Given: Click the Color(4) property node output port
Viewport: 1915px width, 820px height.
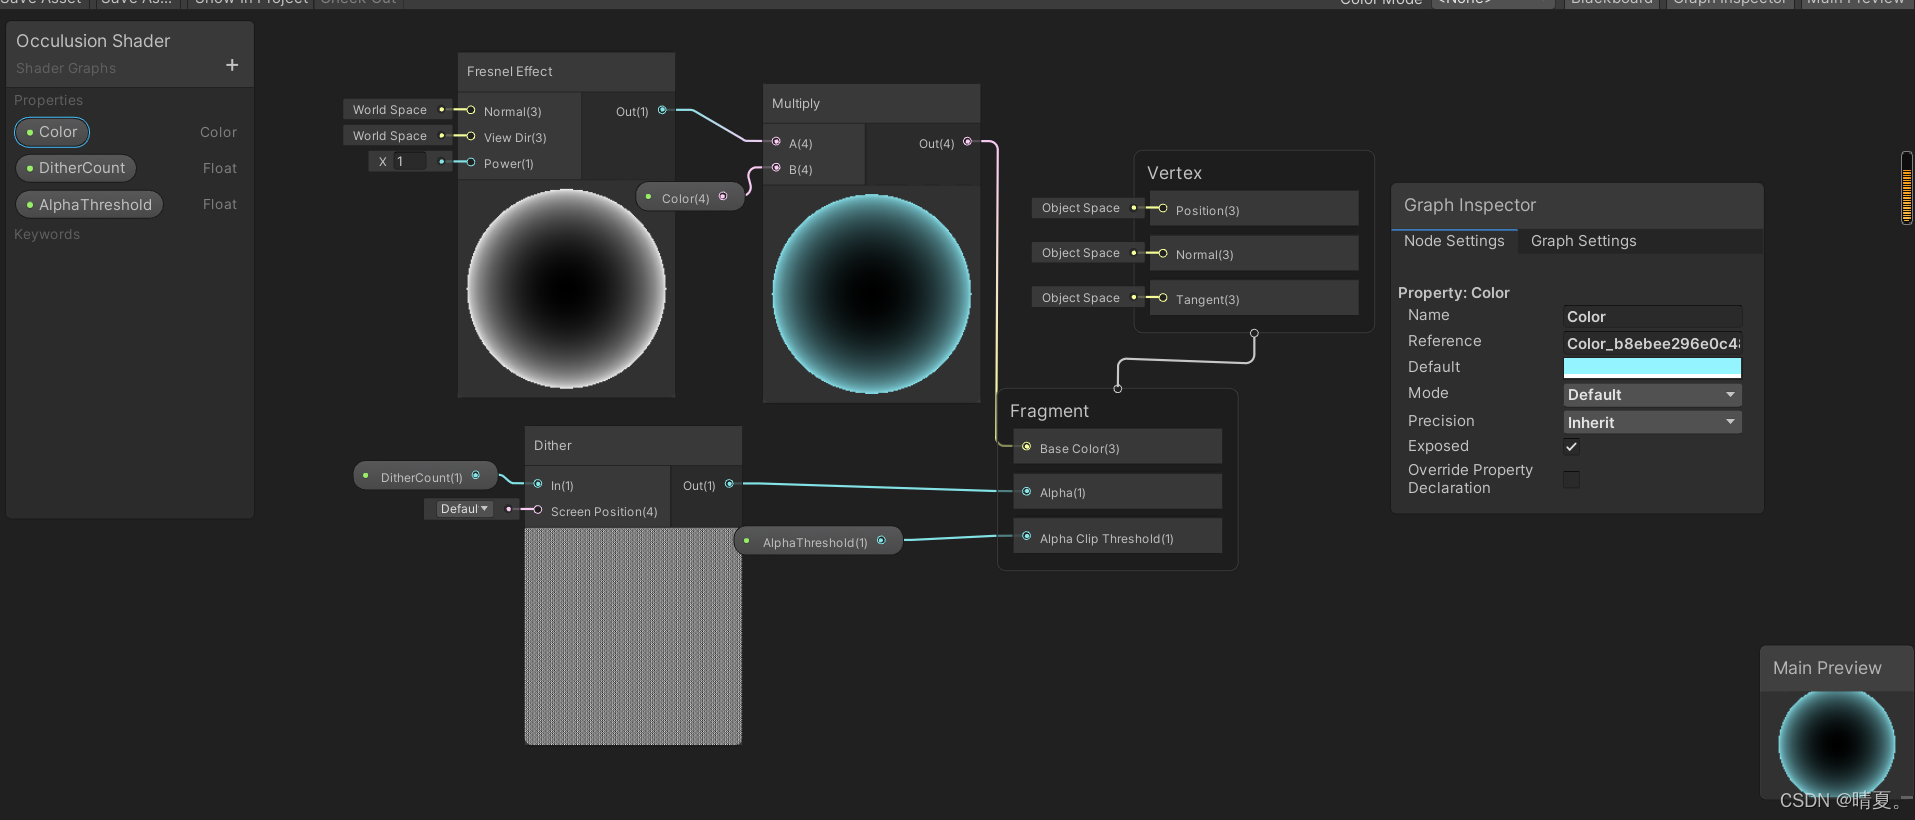Looking at the screenshot, I should point(723,197).
